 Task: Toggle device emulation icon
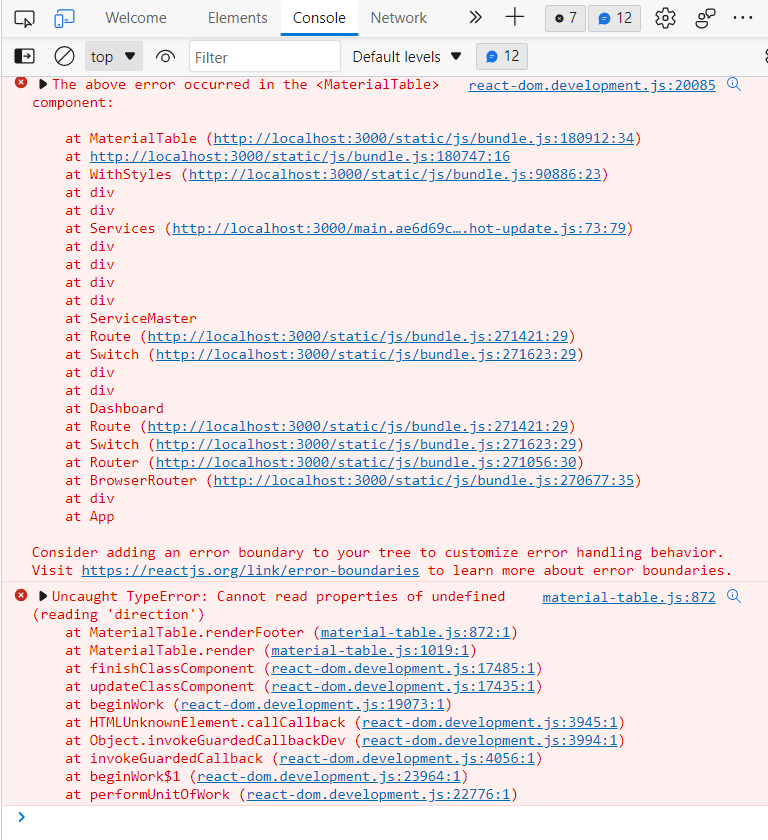pos(64,19)
